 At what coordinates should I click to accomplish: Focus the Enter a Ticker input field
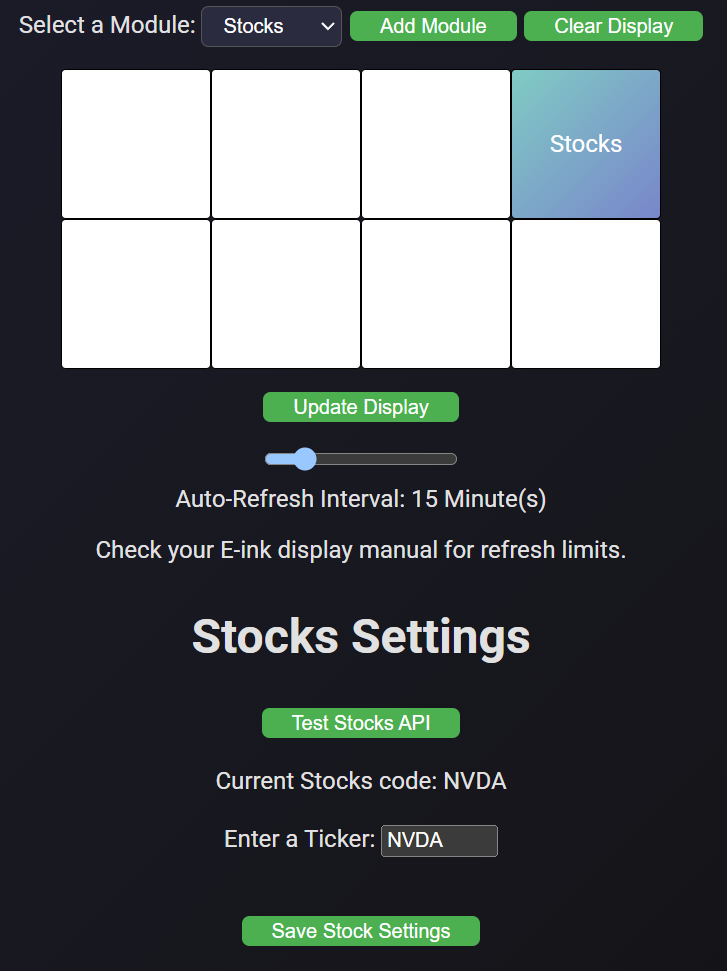coord(439,840)
